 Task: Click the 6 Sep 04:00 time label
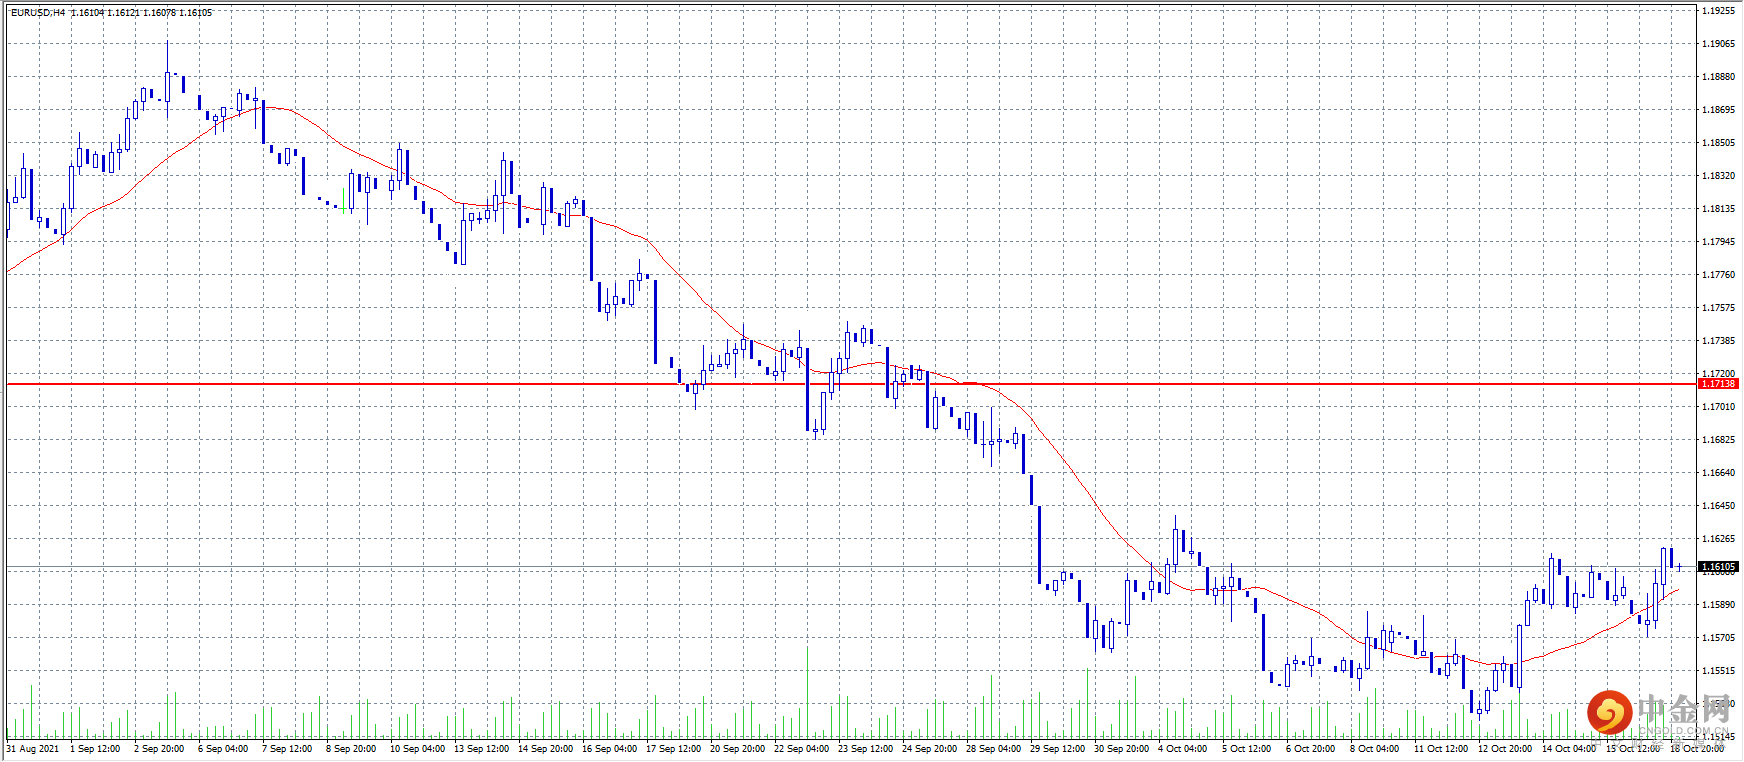point(223,749)
